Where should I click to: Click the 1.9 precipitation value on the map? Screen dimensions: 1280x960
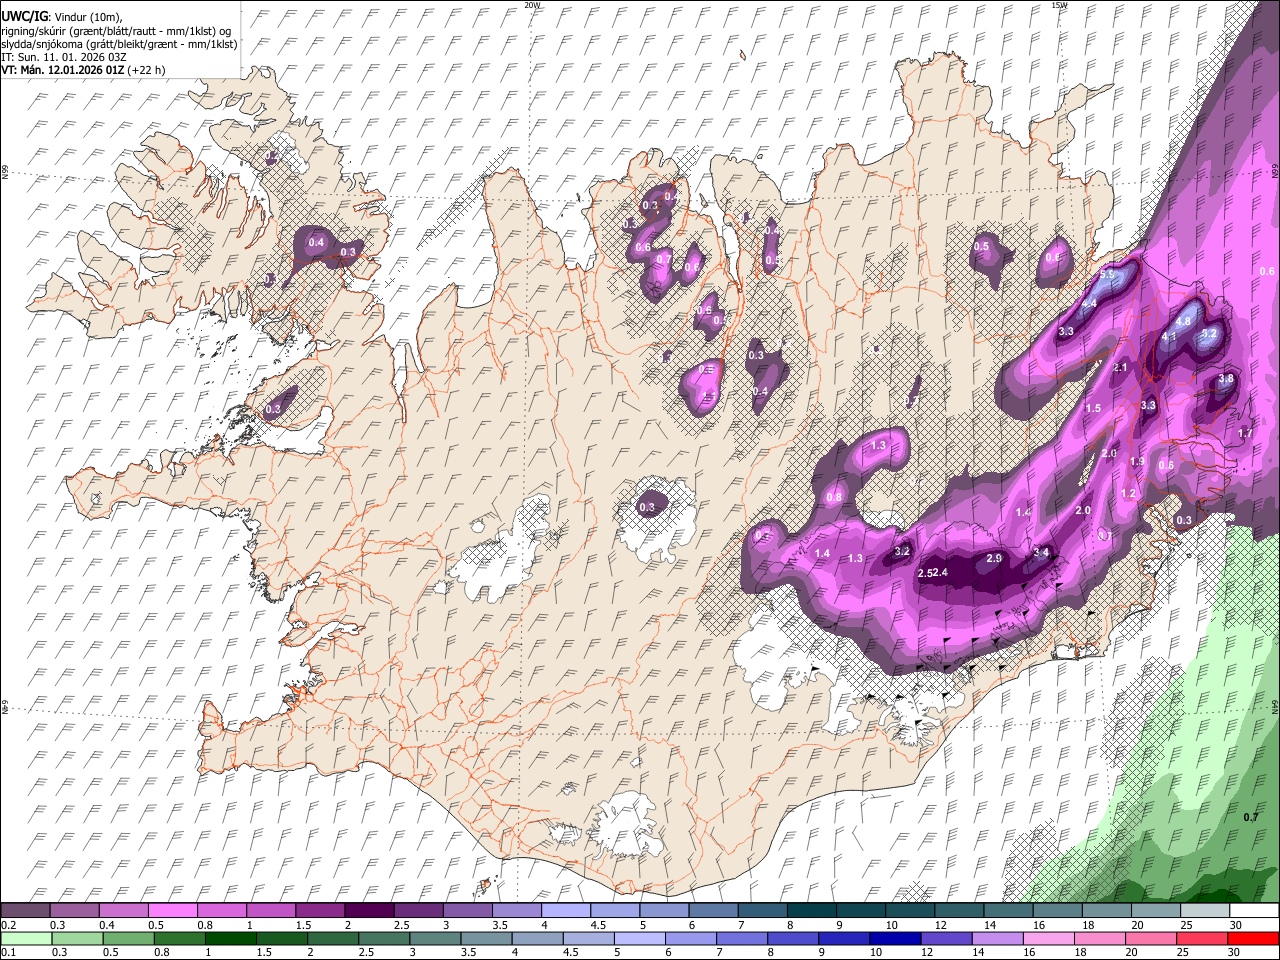pyautogui.click(x=1137, y=462)
